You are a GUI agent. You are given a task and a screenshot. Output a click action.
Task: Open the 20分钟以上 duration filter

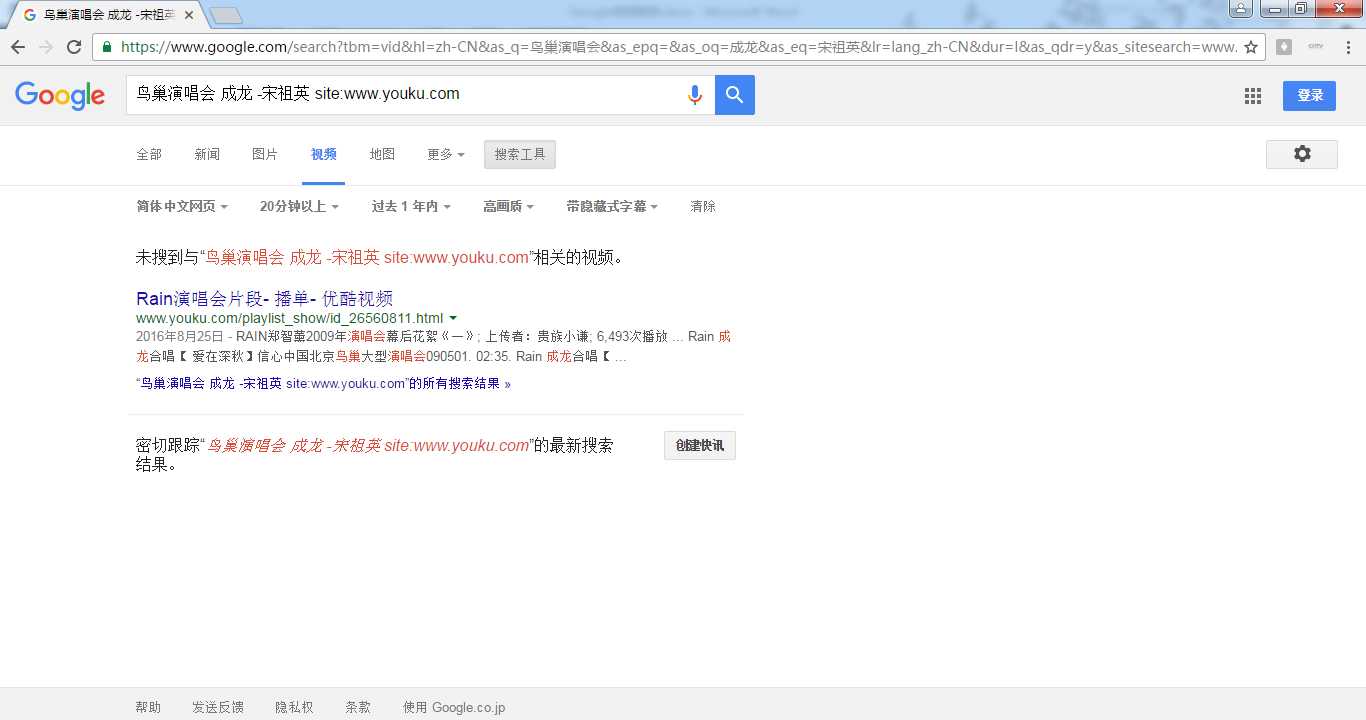299,206
